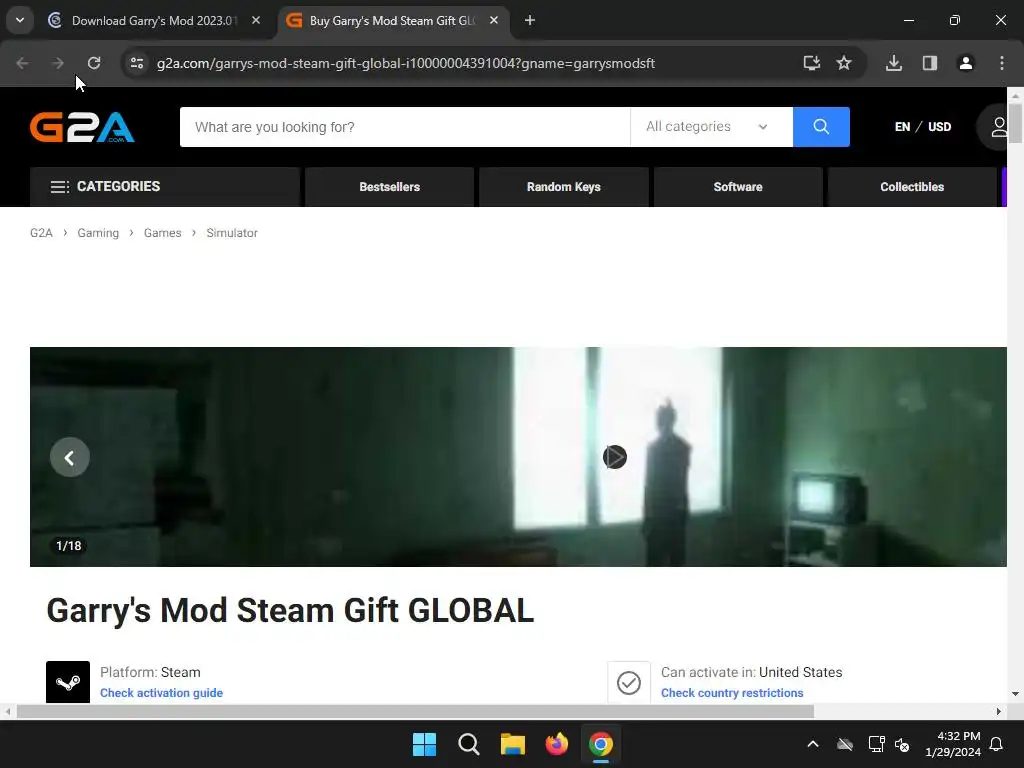Click the Garry's Mod Steam Gift GLOBAL title
This screenshot has height=768, width=1024.
coord(290,611)
